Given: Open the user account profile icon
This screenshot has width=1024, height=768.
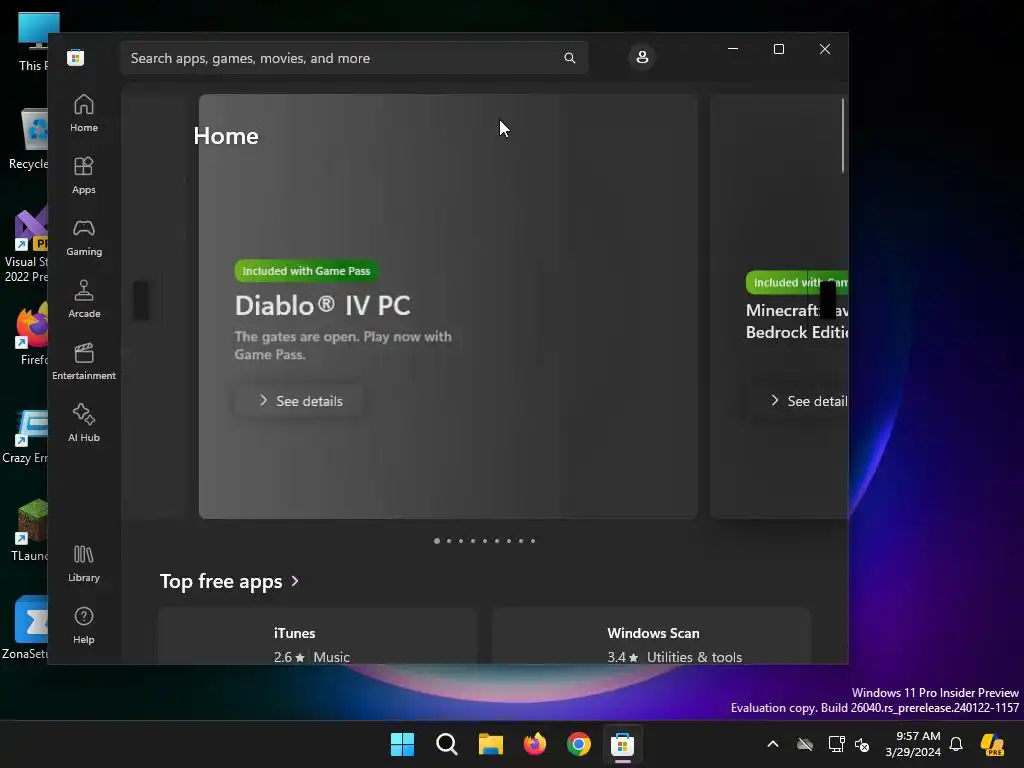Looking at the screenshot, I should point(642,57).
